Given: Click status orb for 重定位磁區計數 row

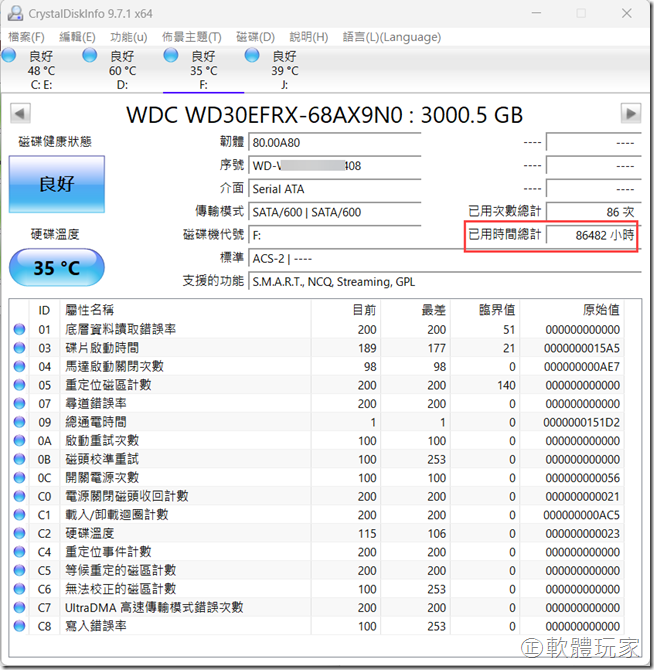Looking at the screenshot, I should click(19, 385).
